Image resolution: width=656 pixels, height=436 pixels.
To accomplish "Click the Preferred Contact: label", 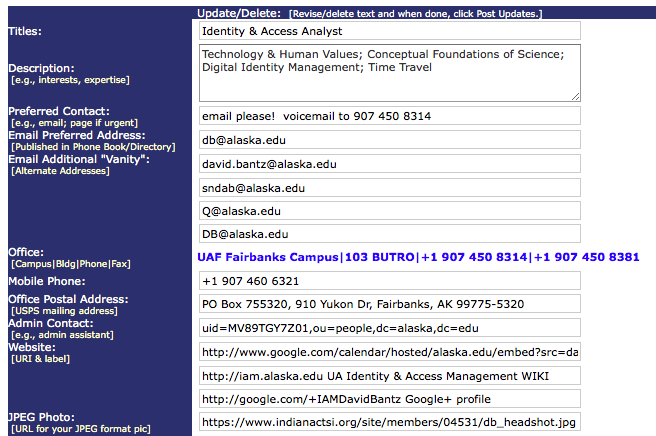I will pyautogui.click(x=59, y=111).
